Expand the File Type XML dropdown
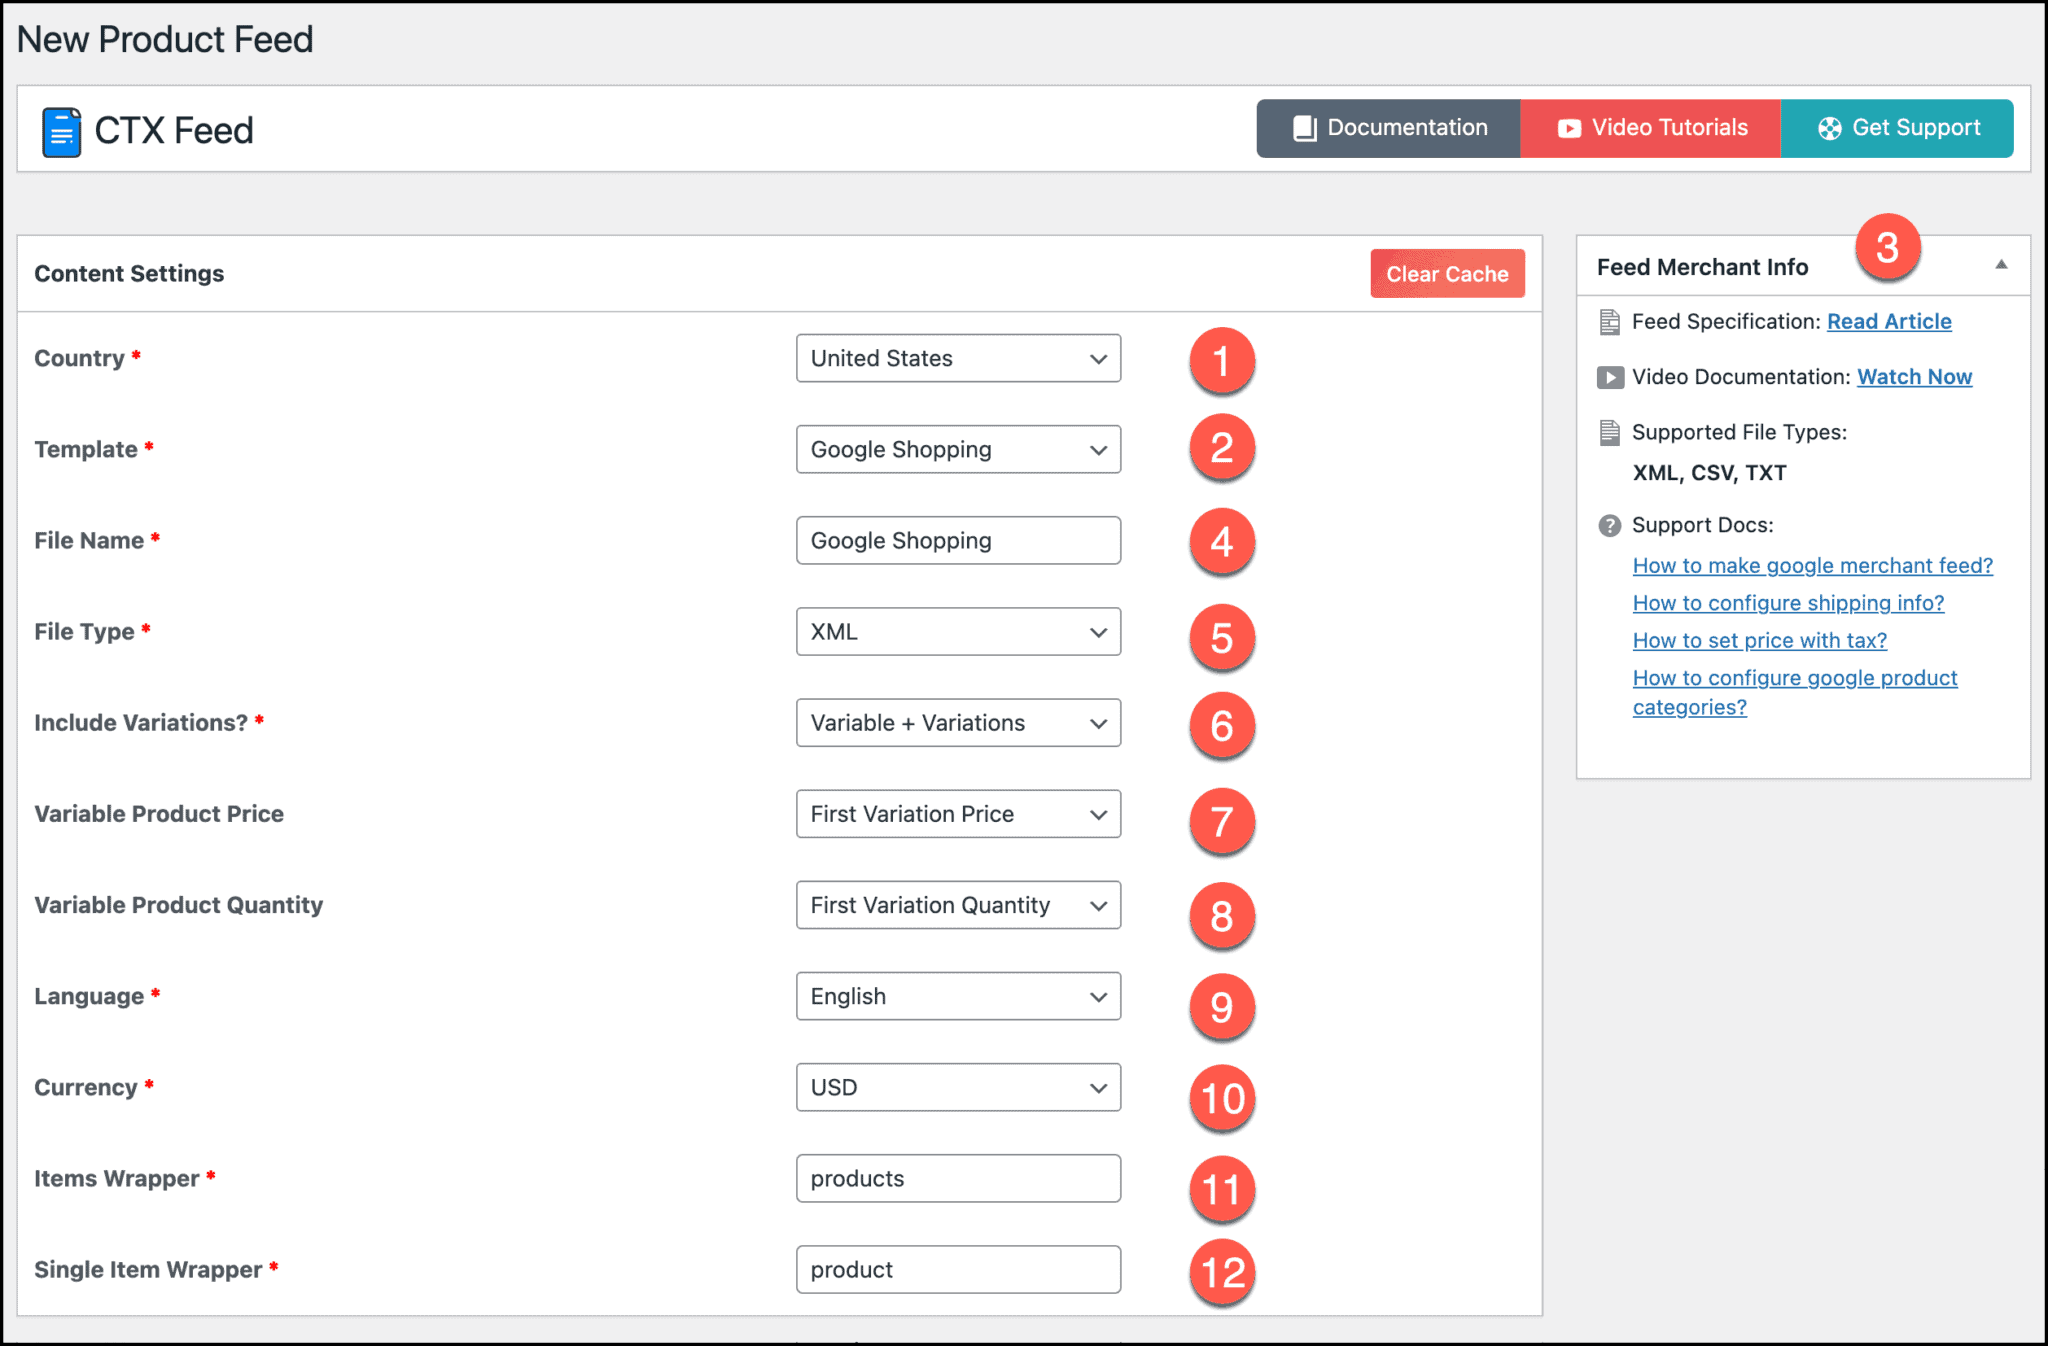 pos(957,631)
